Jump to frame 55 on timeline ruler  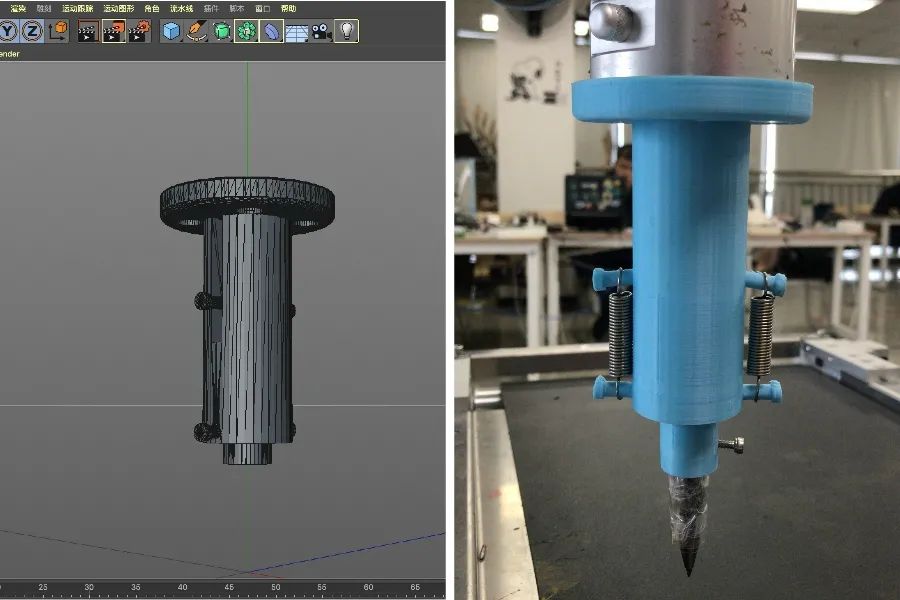321,587
